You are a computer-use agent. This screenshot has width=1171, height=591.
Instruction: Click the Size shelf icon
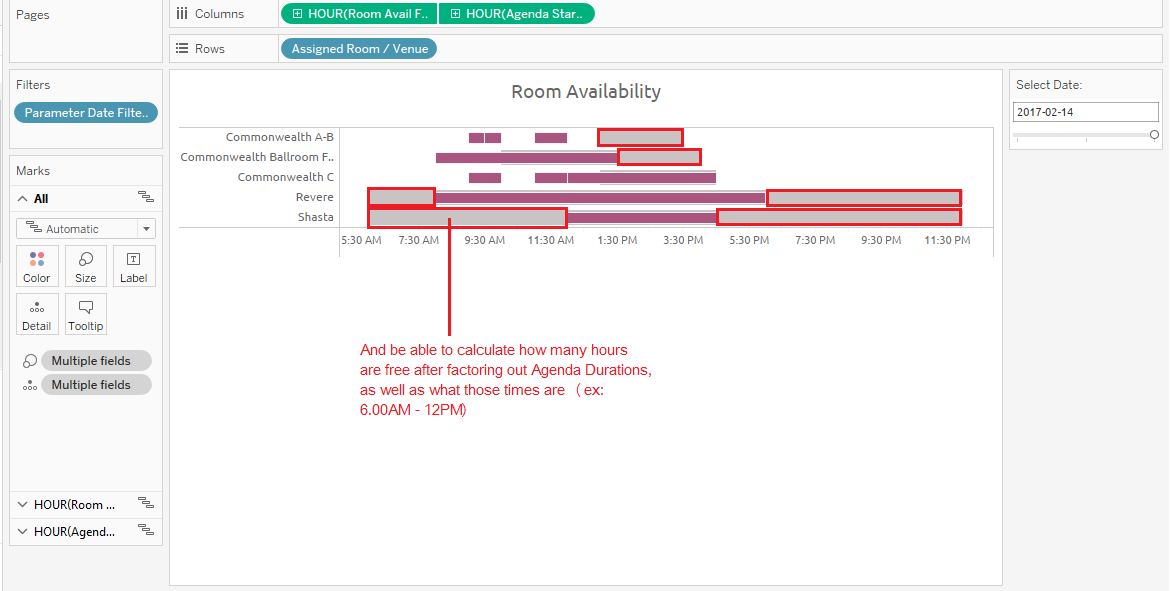85,265
